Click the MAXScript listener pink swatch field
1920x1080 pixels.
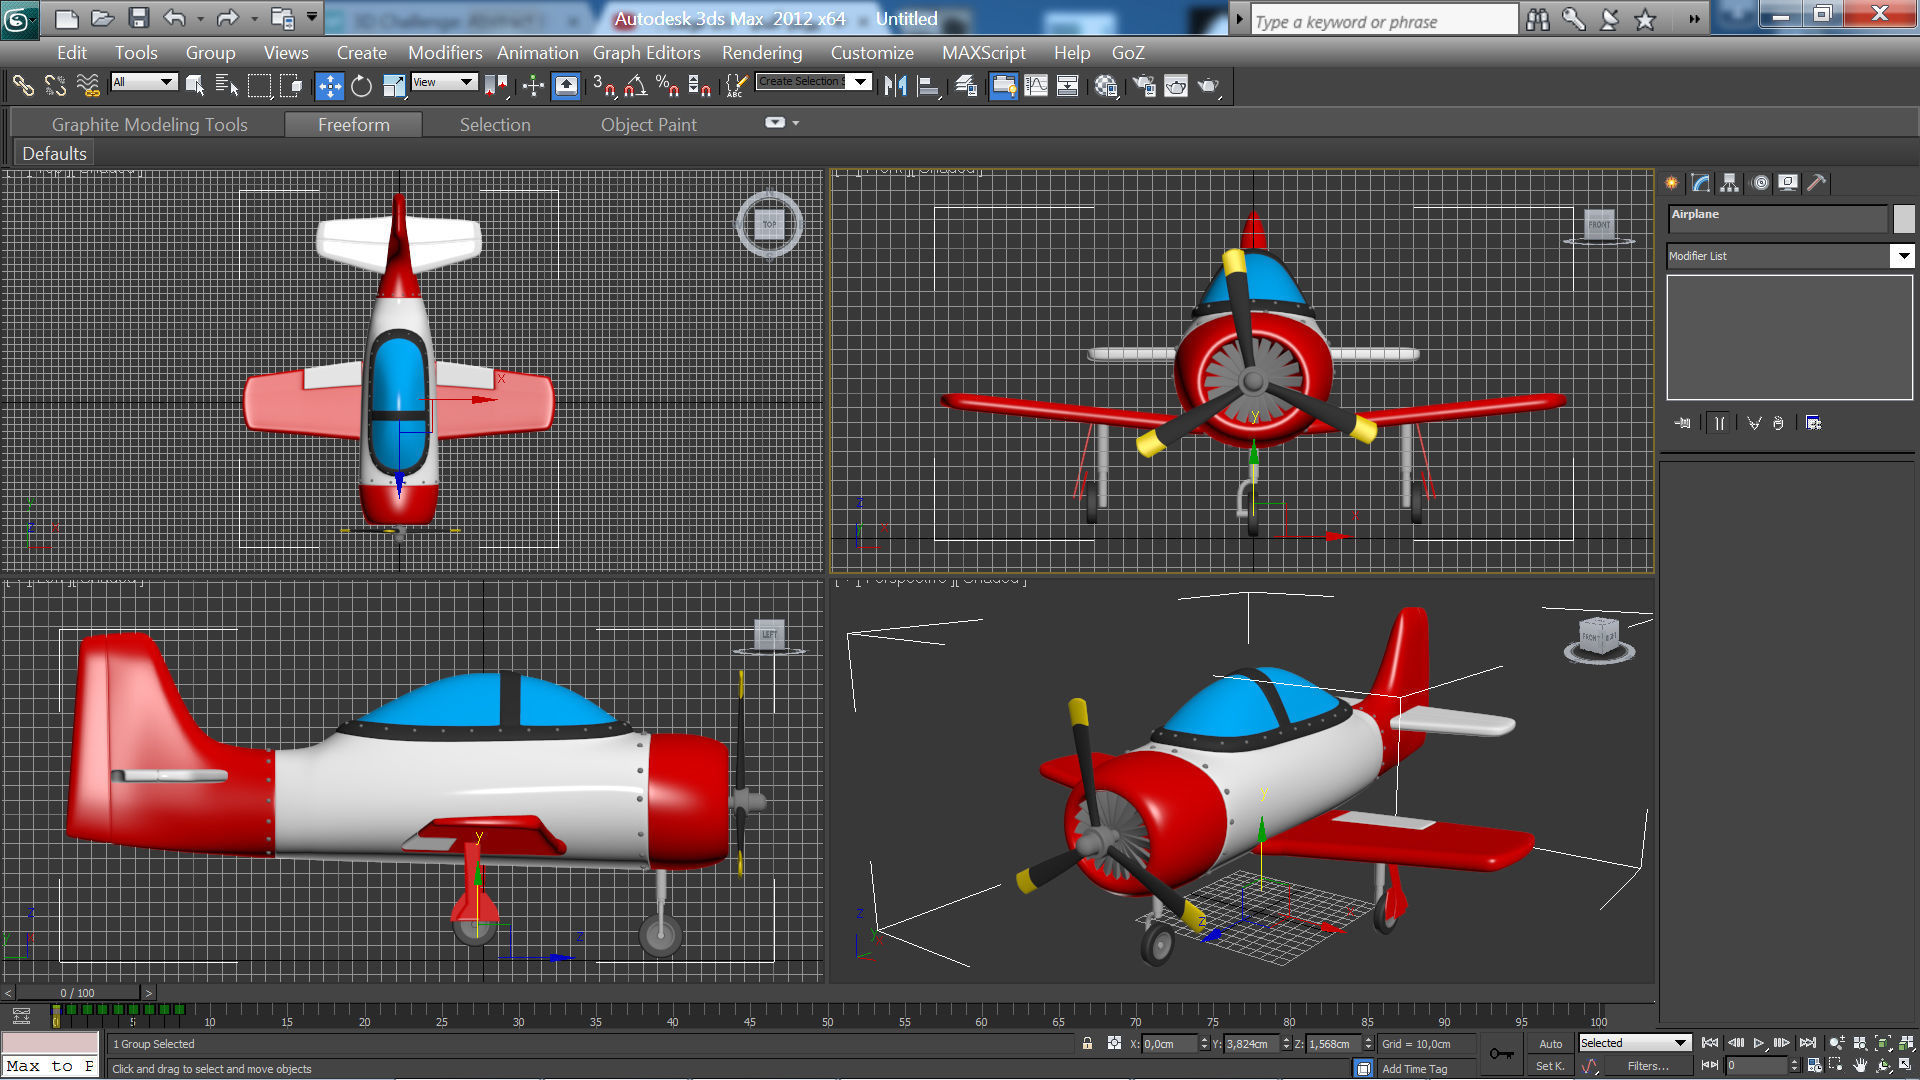click(x=50, y=1044)
